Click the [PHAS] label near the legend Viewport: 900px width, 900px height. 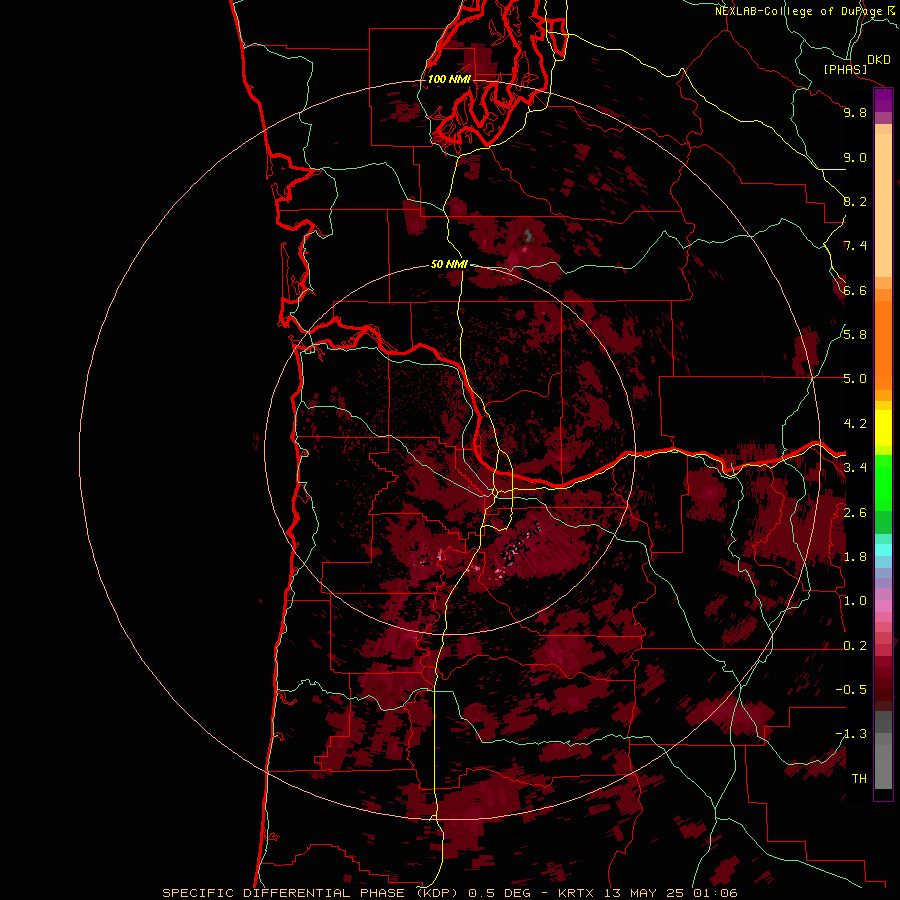(845, 69)
